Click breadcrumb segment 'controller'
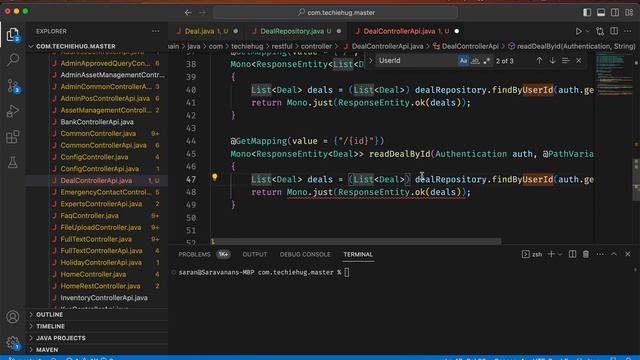Viewport: 640px width, 360px height. click(316, 46)
